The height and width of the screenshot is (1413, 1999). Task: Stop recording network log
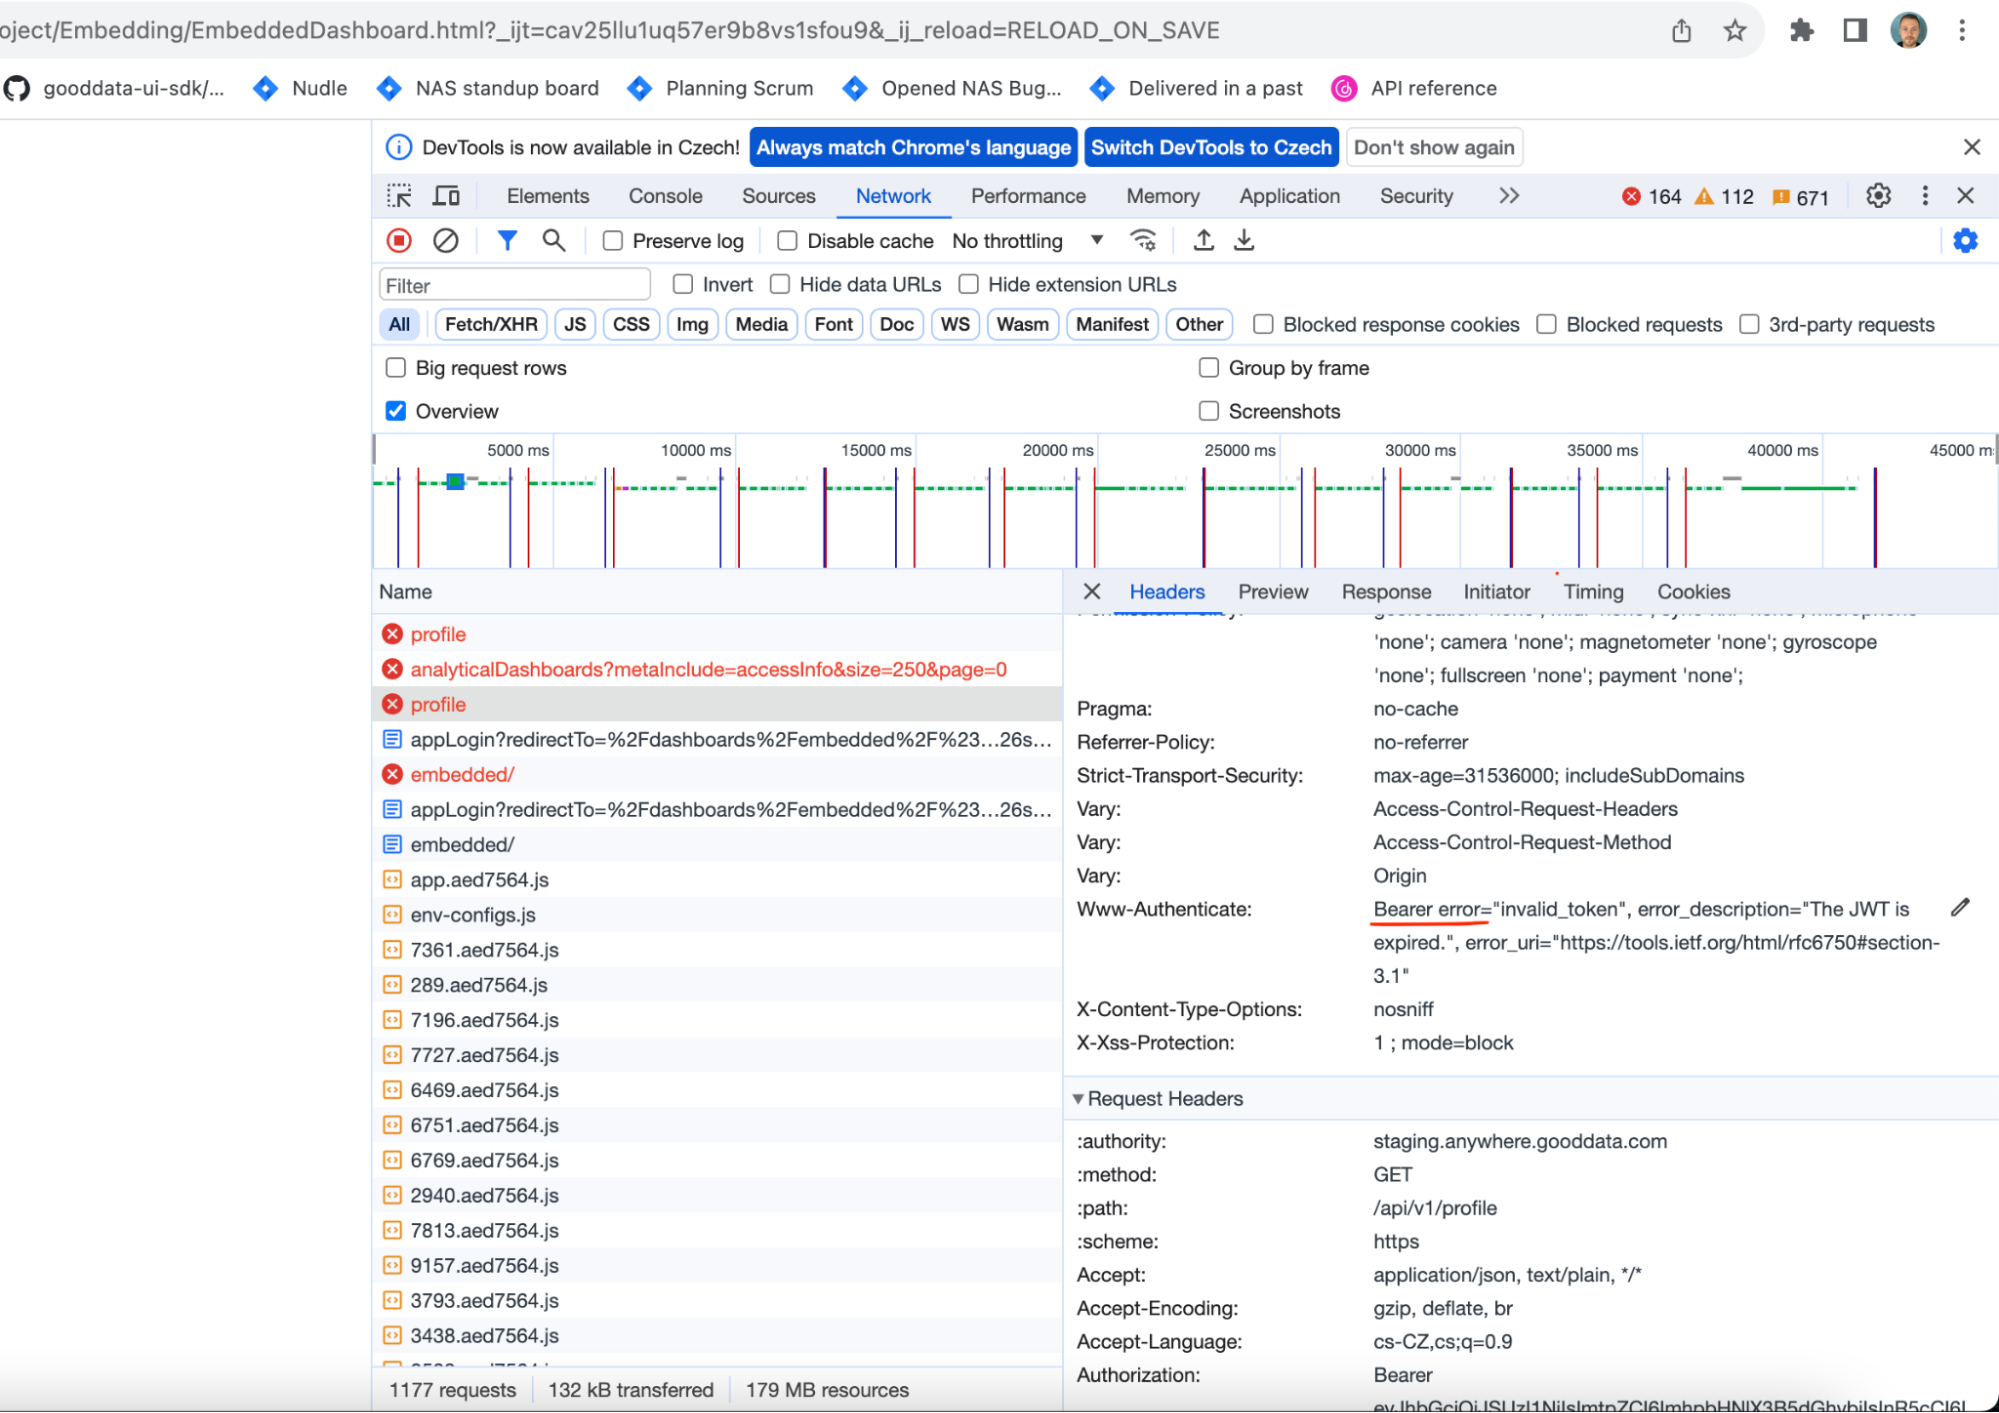398,240
